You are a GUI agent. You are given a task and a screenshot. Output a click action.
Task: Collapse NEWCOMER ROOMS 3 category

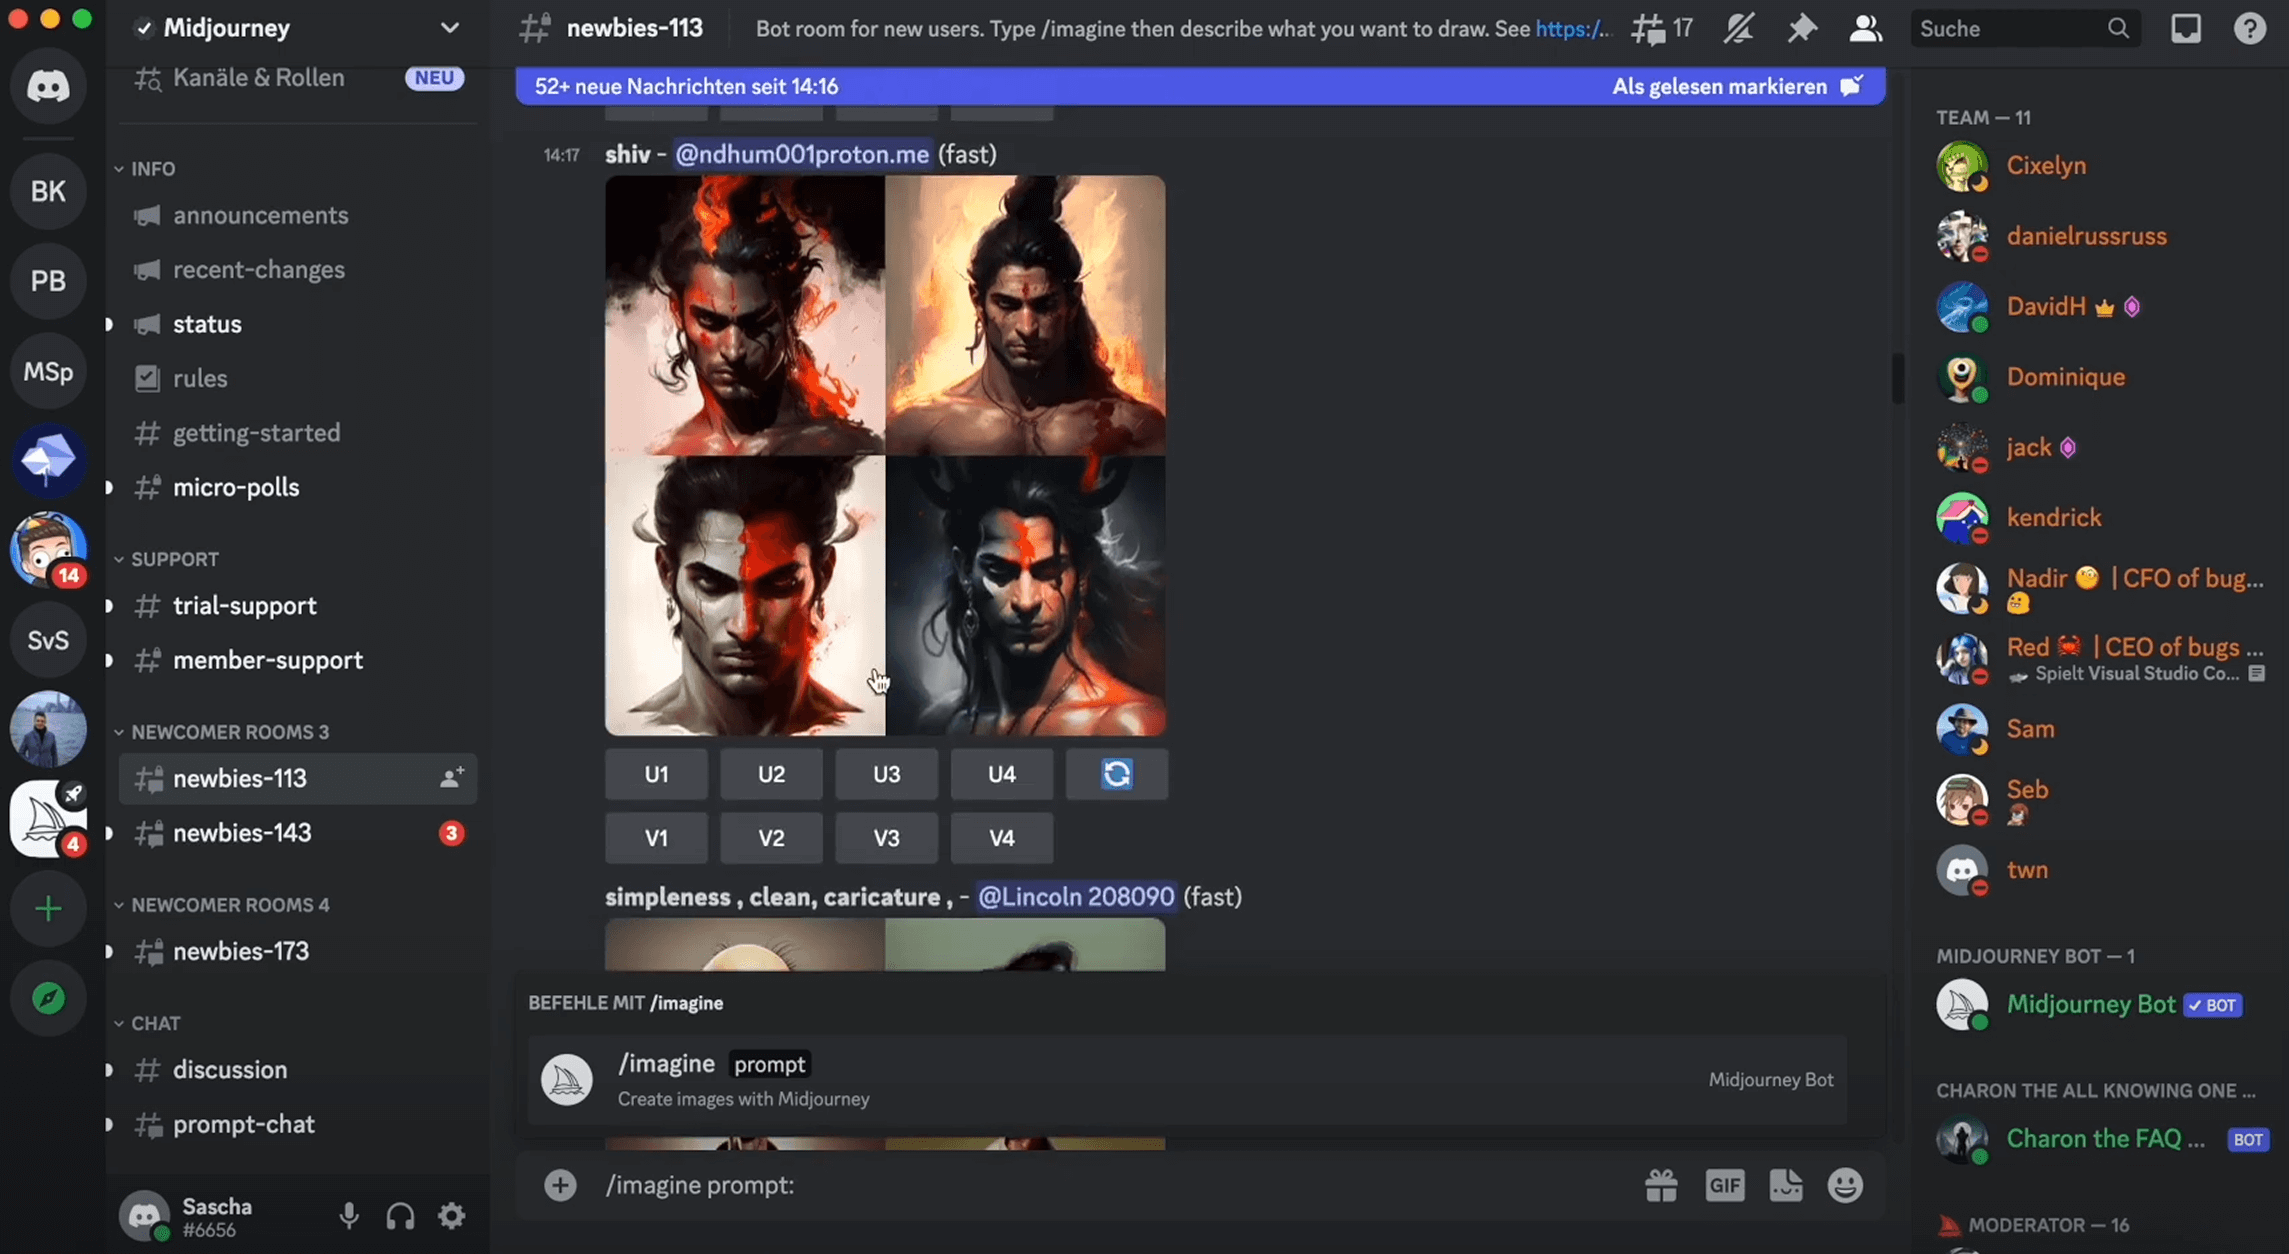(x=222, y=732)
